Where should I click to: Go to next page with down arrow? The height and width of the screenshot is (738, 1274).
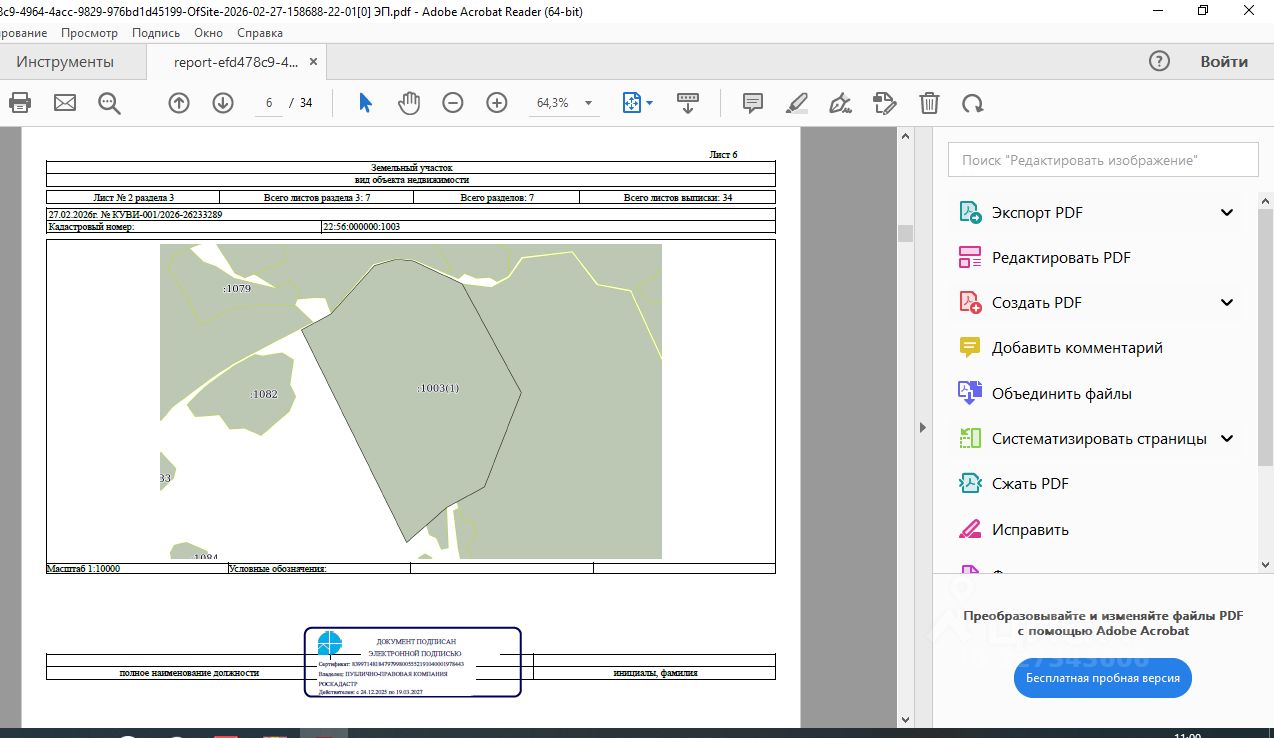(x=222, y=103)
